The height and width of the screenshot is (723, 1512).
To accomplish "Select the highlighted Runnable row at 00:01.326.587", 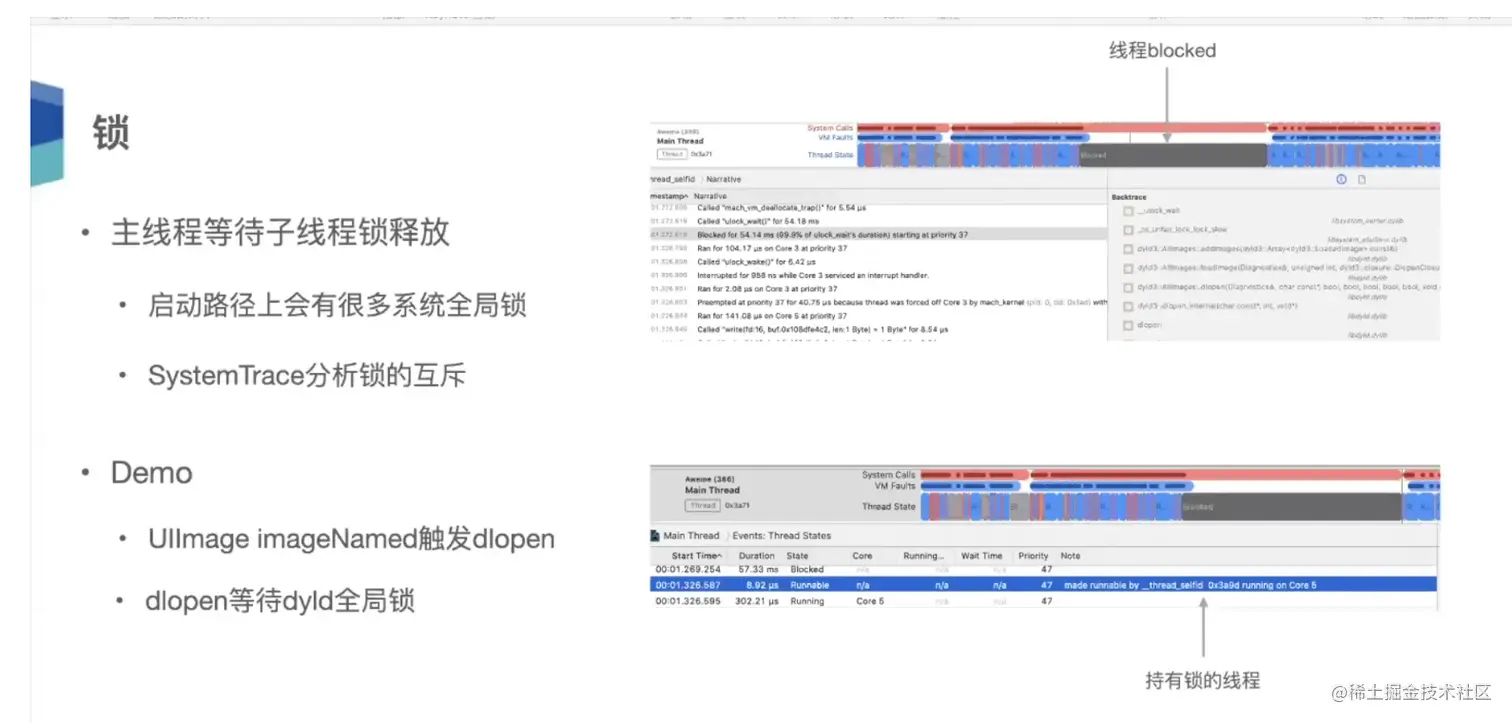I will (1045, 585).
